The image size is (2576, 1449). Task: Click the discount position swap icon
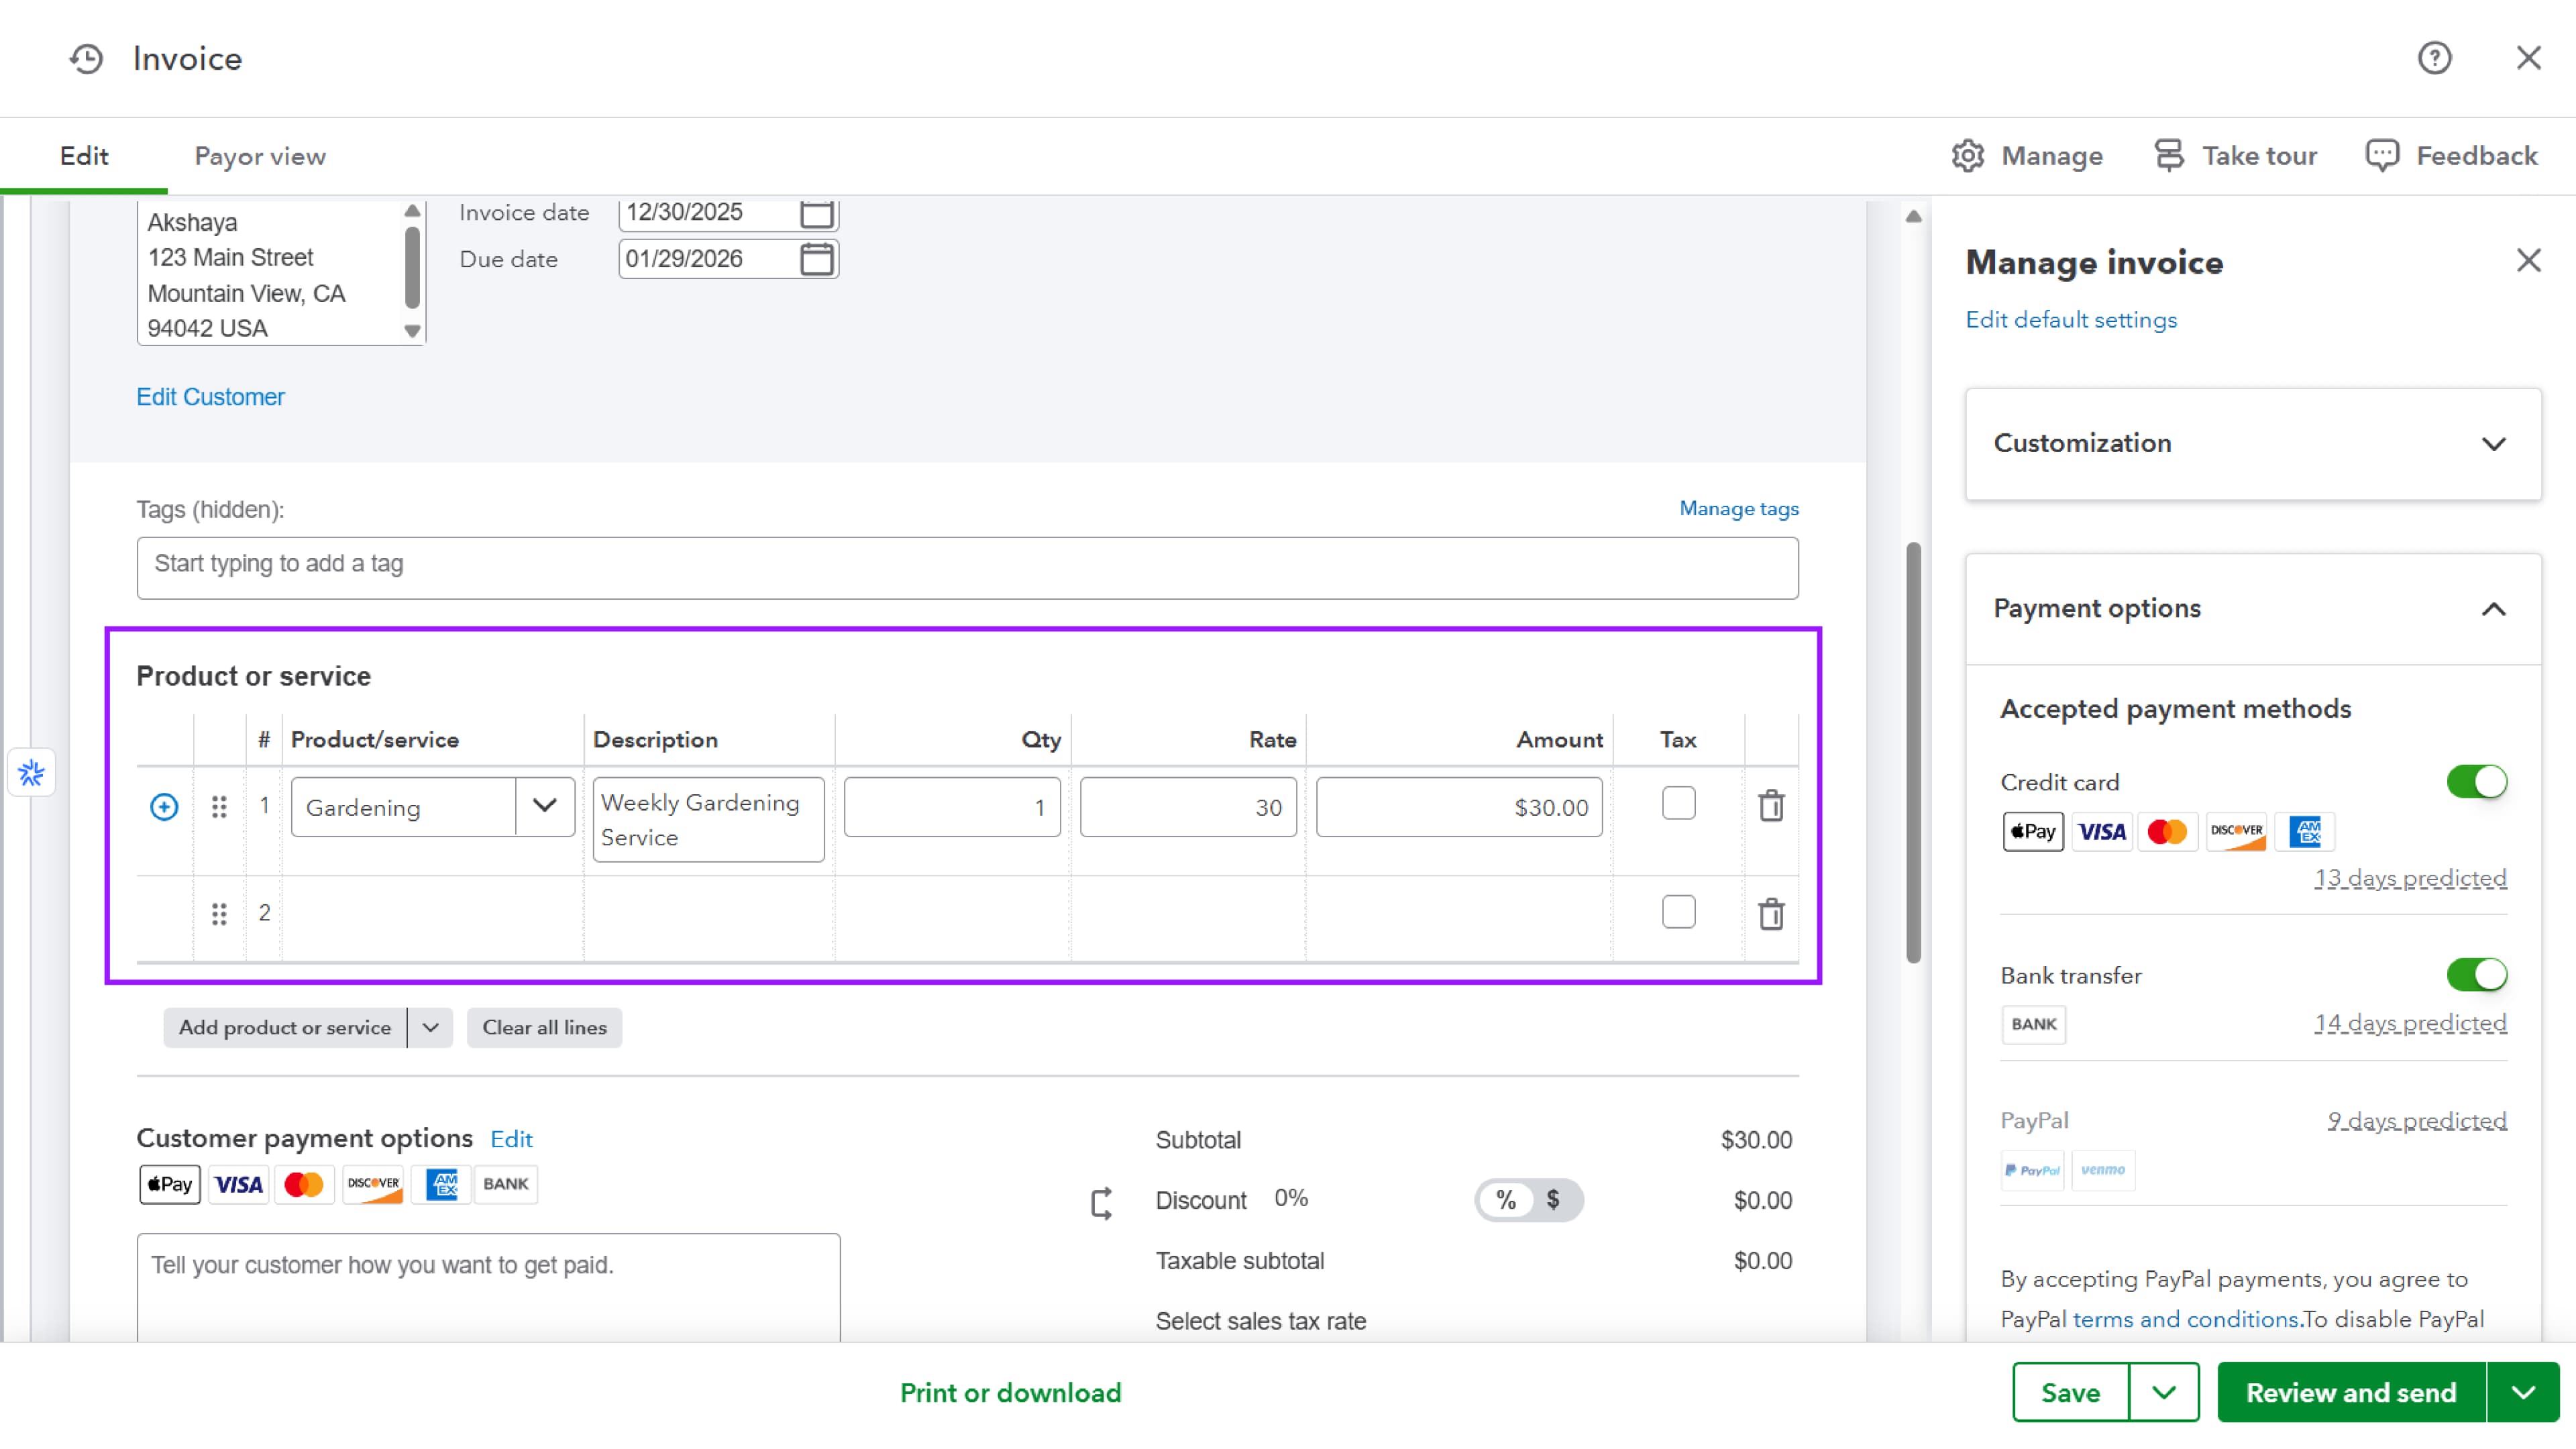pyautogui.click(x=1101, y=1203)
